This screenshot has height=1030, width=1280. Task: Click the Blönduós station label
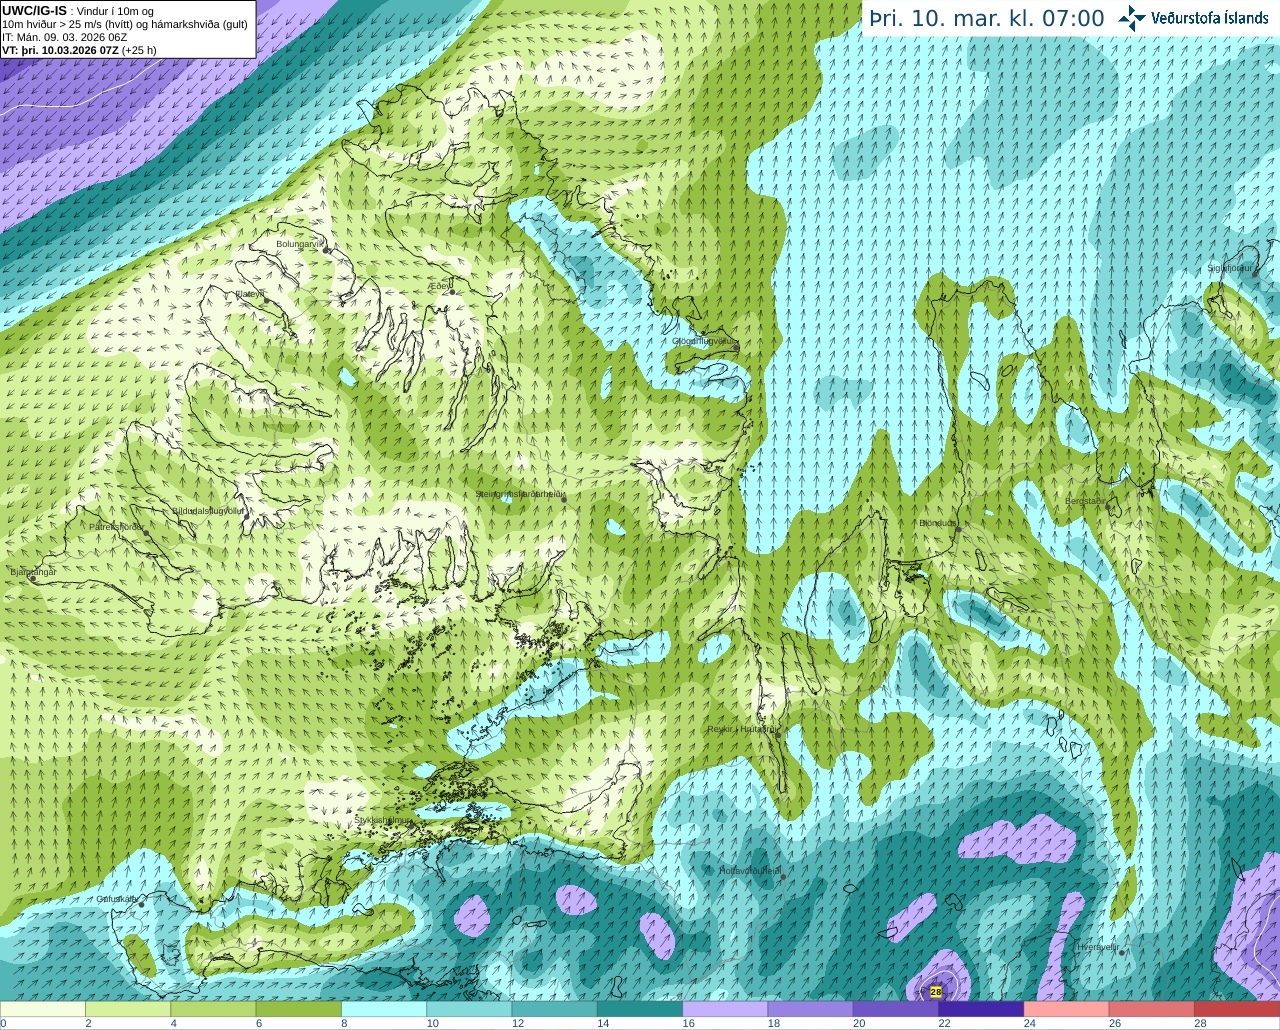[x=938, y=523]
